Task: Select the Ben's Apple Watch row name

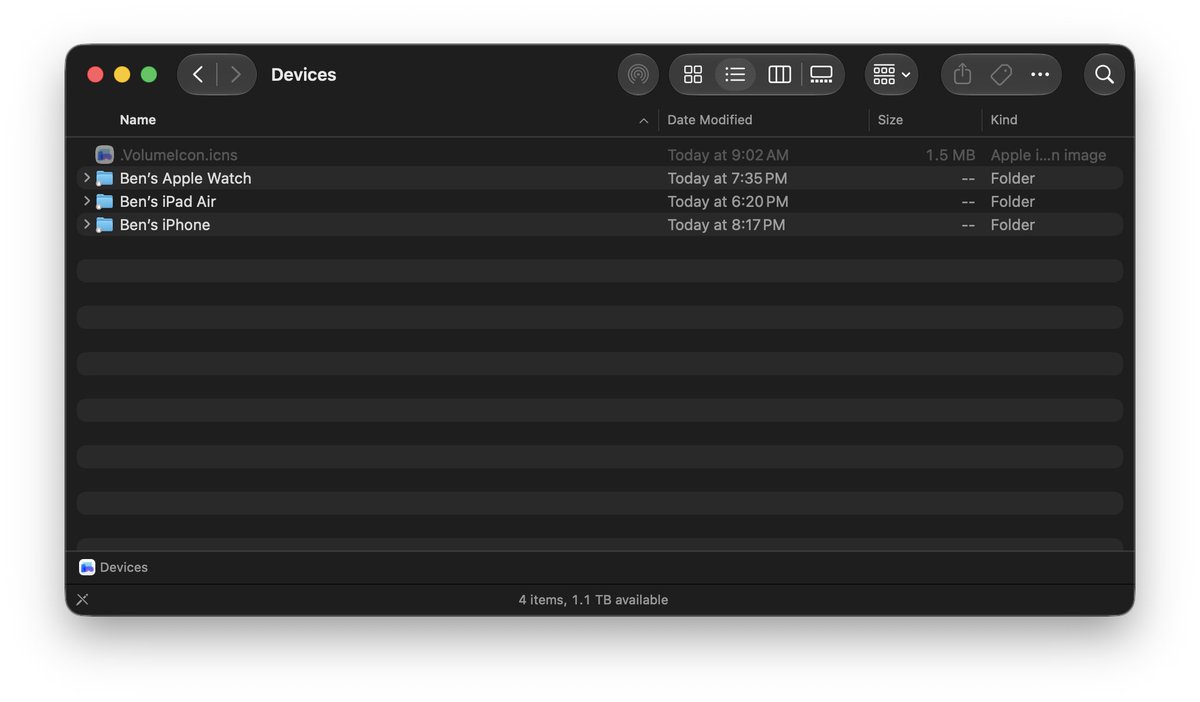Action: [185, 178]
